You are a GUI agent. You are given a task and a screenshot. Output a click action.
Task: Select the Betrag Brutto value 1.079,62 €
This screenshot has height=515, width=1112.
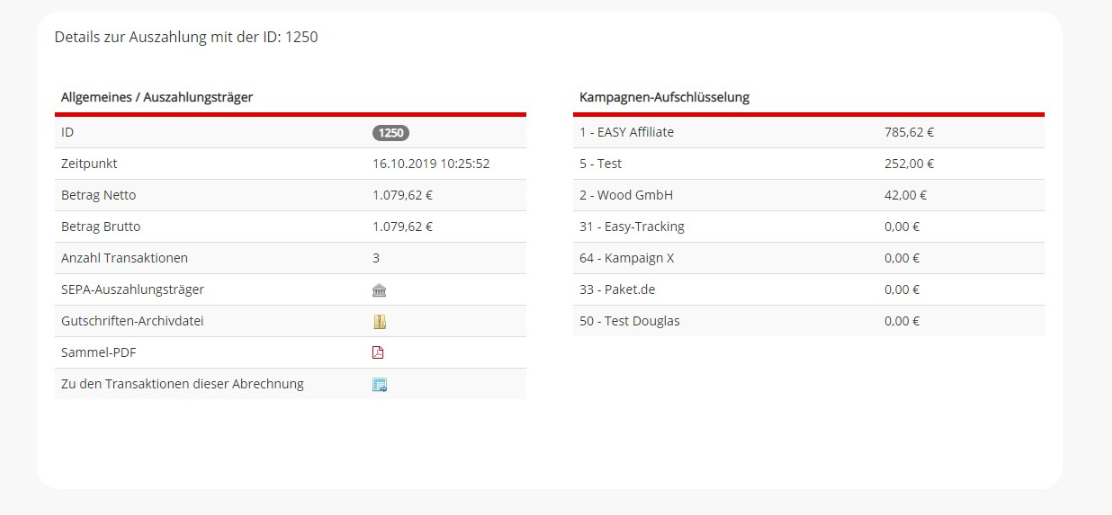403,227
